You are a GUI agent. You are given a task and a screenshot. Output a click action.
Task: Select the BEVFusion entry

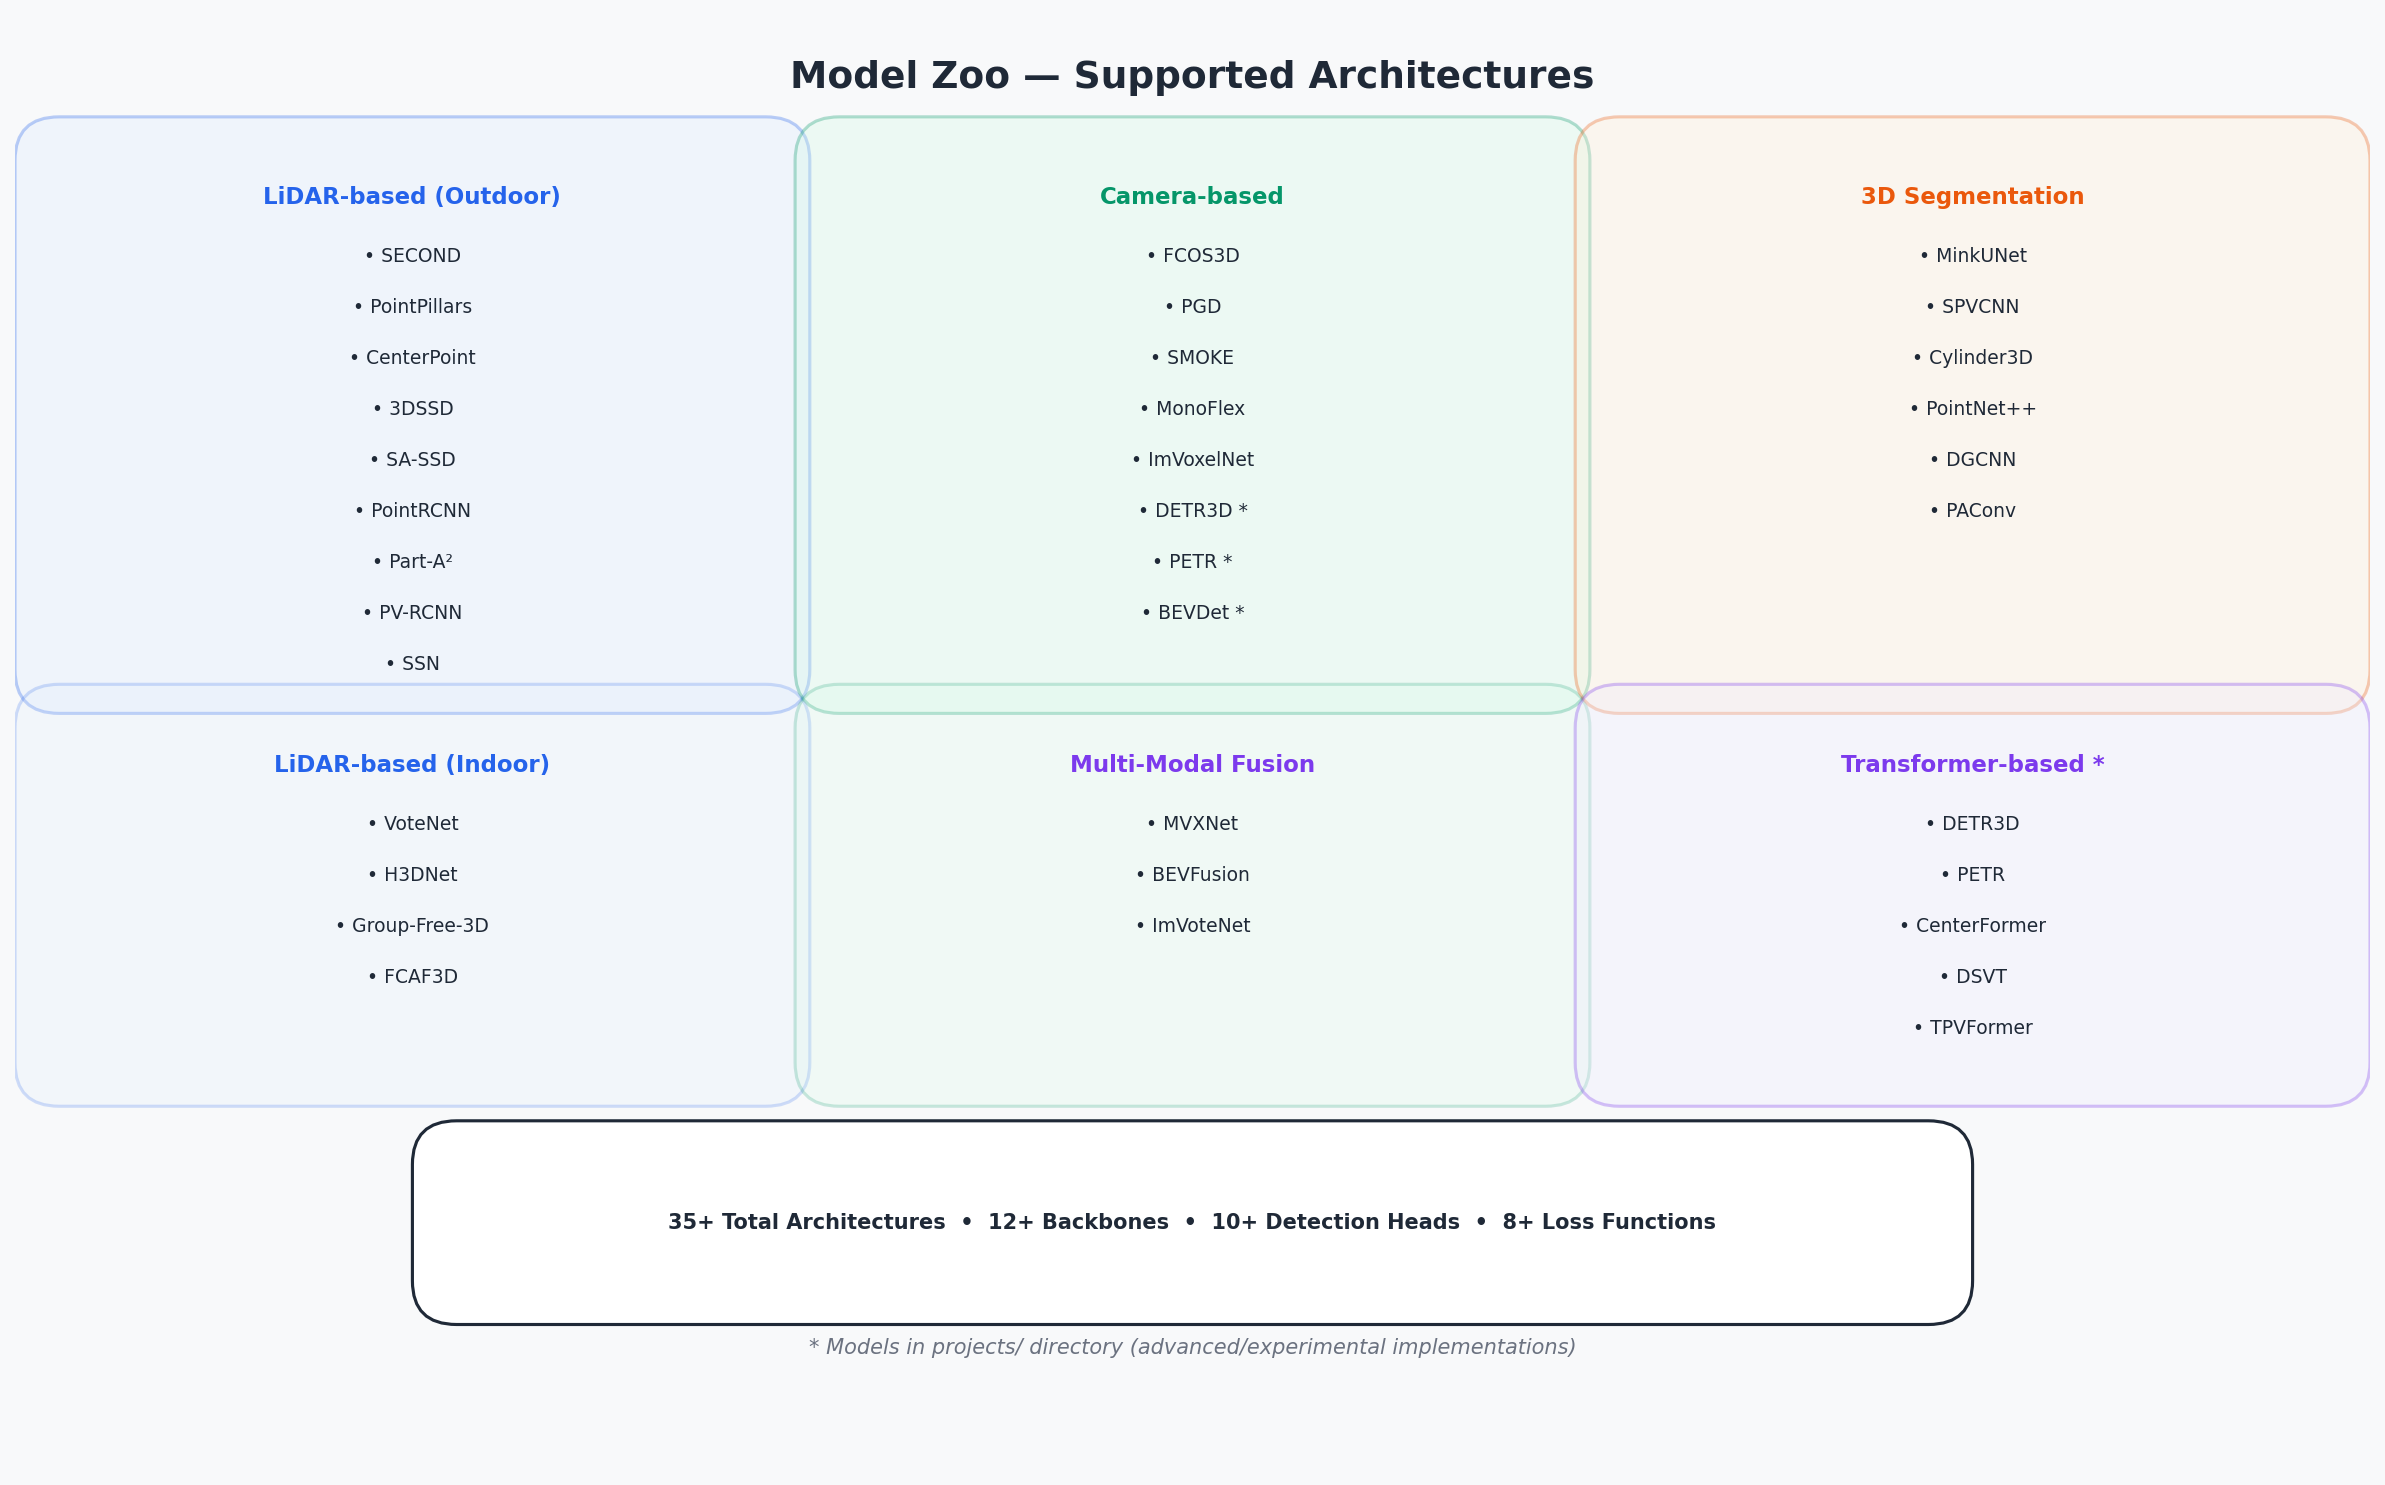1192,875
